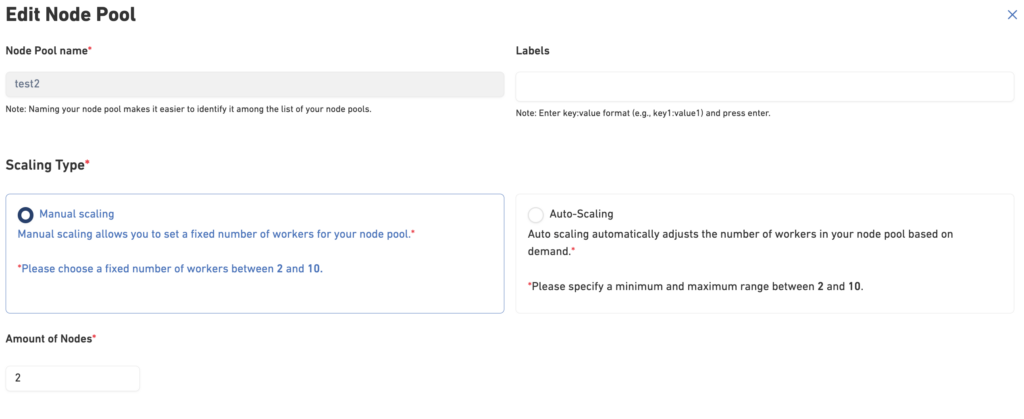Close the Edit Node Pool dialog
1024x419 pixels.
pos(1010,15)
